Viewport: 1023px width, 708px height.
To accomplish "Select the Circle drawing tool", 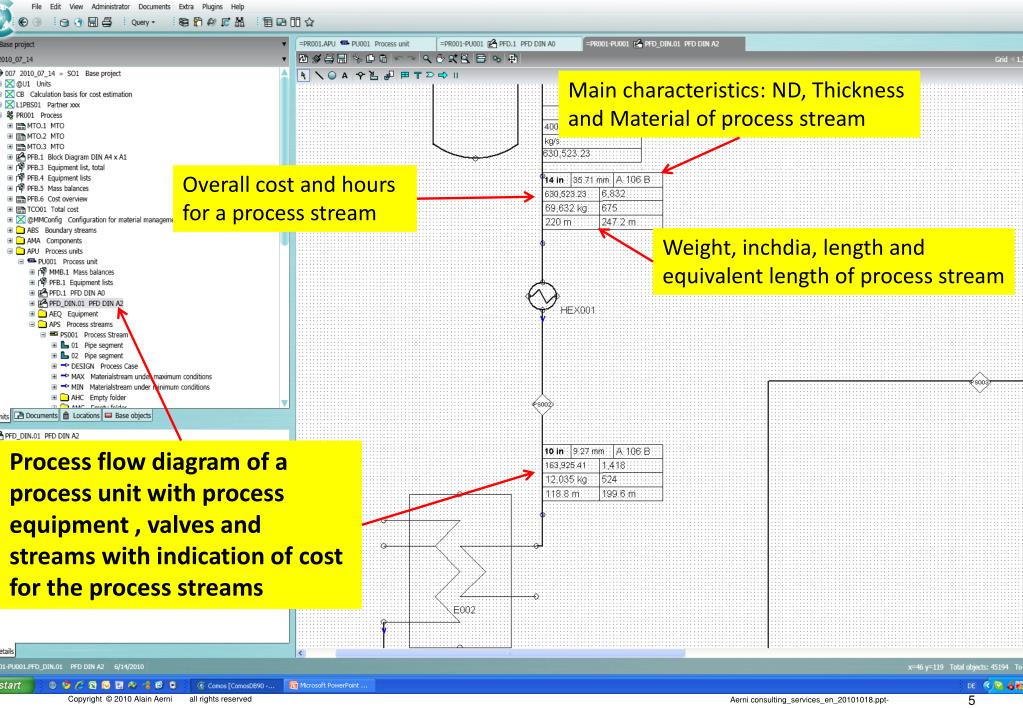I will click(x=332, y=76).
